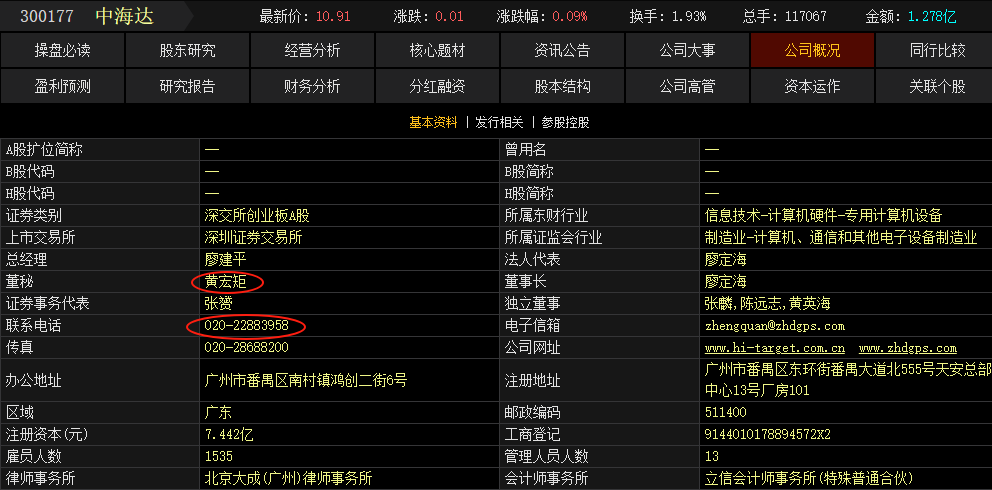Click stock name 中海达
This screenshot has width=992, height=490.
tap(125, 16)
